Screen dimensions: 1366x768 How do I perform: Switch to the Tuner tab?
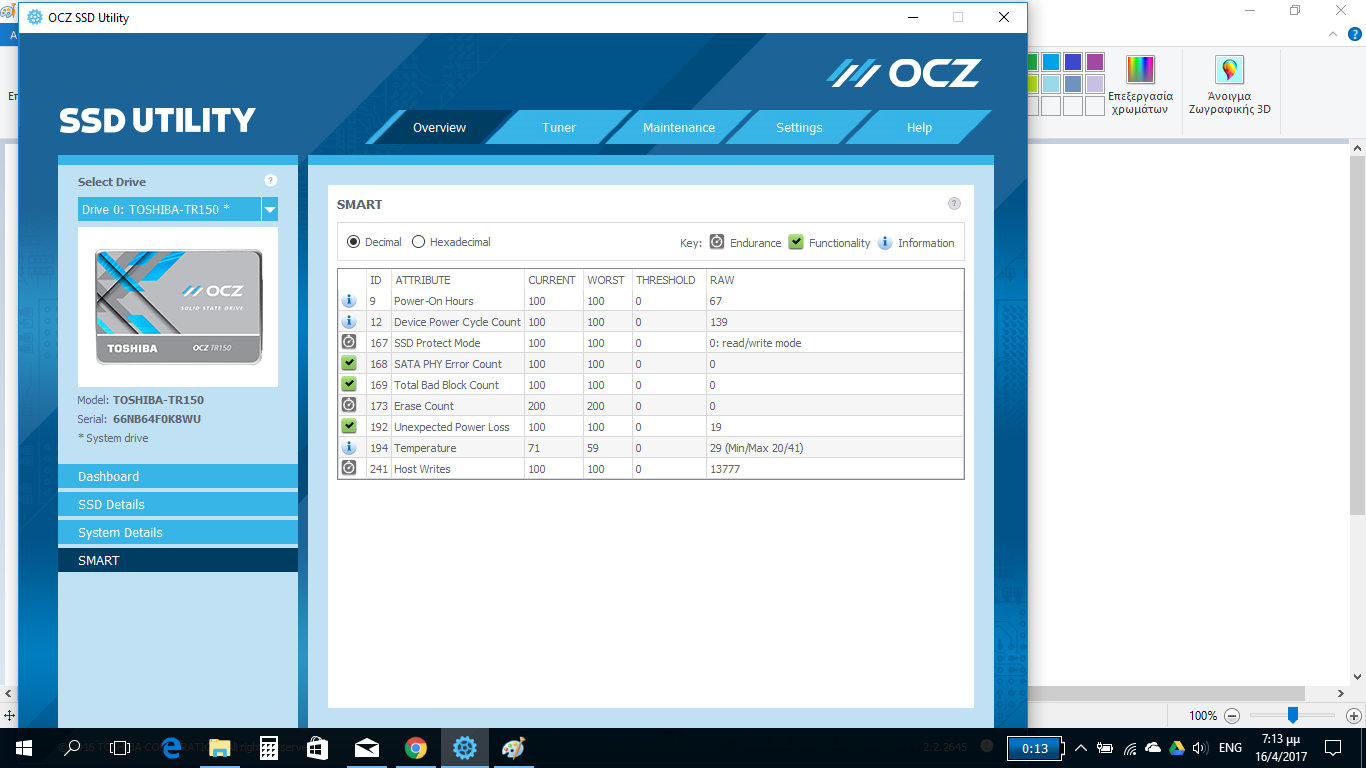(x=558, y=128)
